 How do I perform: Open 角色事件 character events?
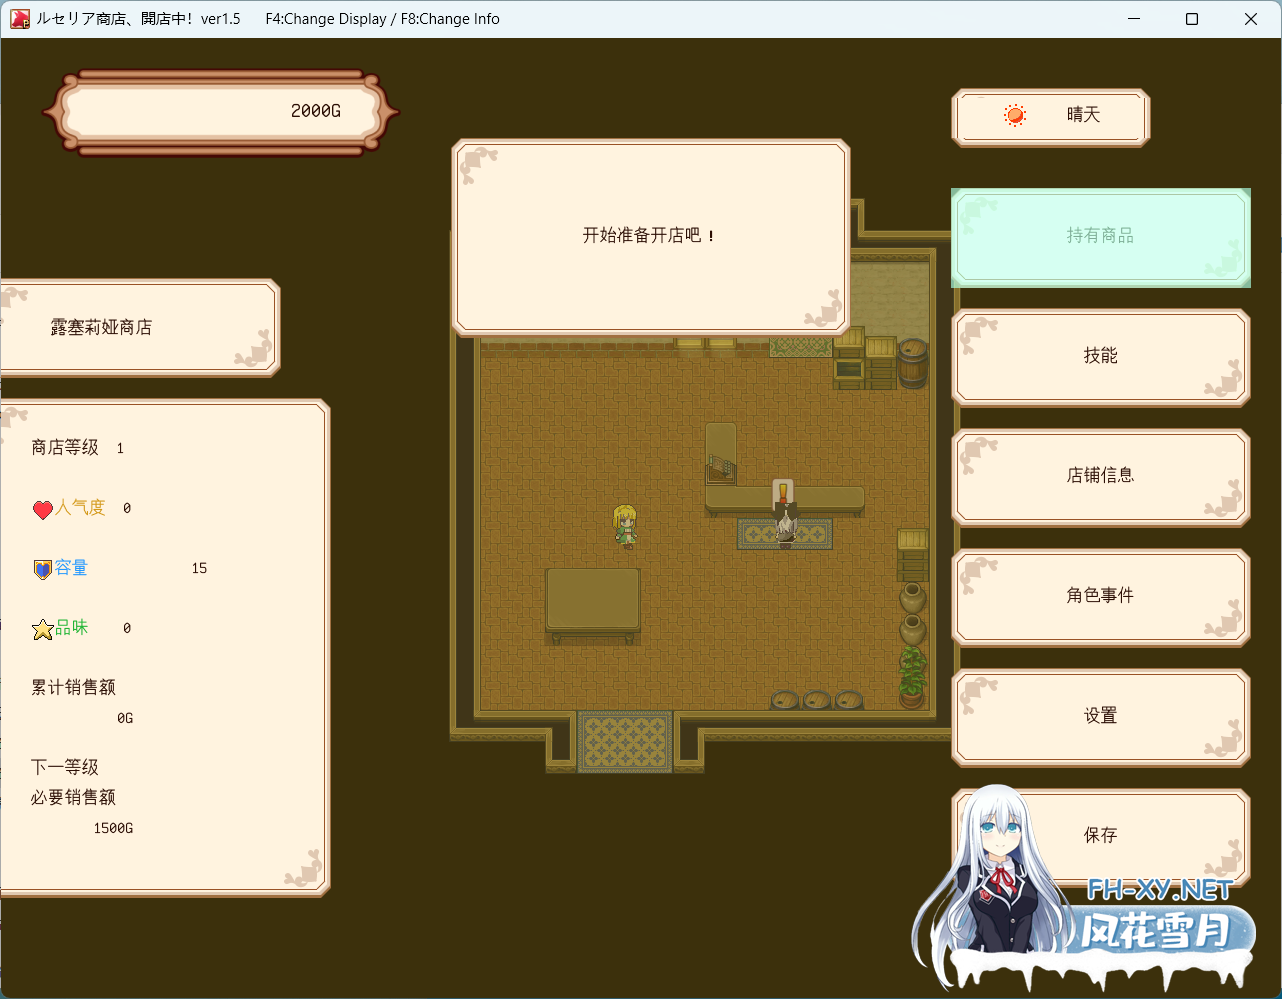tap(1100, 596)
